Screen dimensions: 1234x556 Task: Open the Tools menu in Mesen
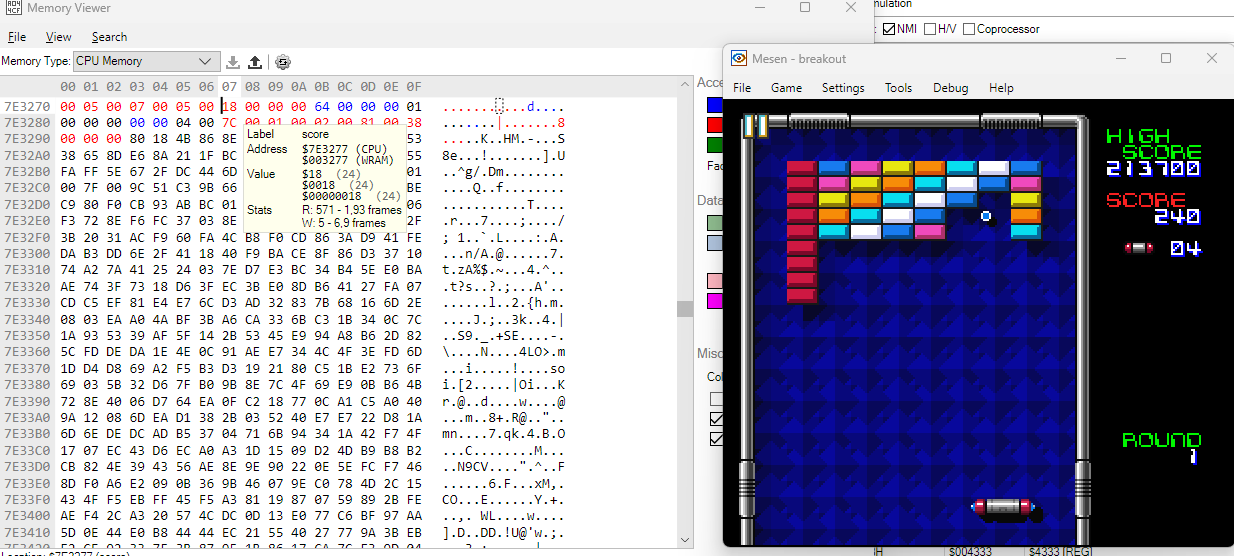coord(898,88)
